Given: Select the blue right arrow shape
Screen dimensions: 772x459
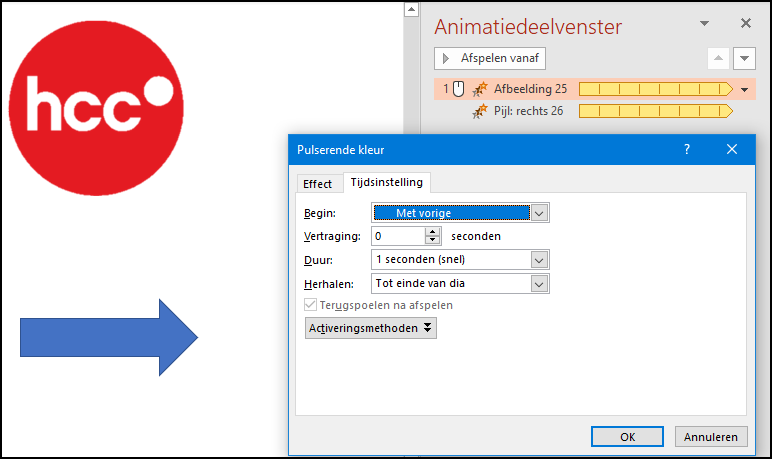Looking at the screenshot, I should [109, 337].
